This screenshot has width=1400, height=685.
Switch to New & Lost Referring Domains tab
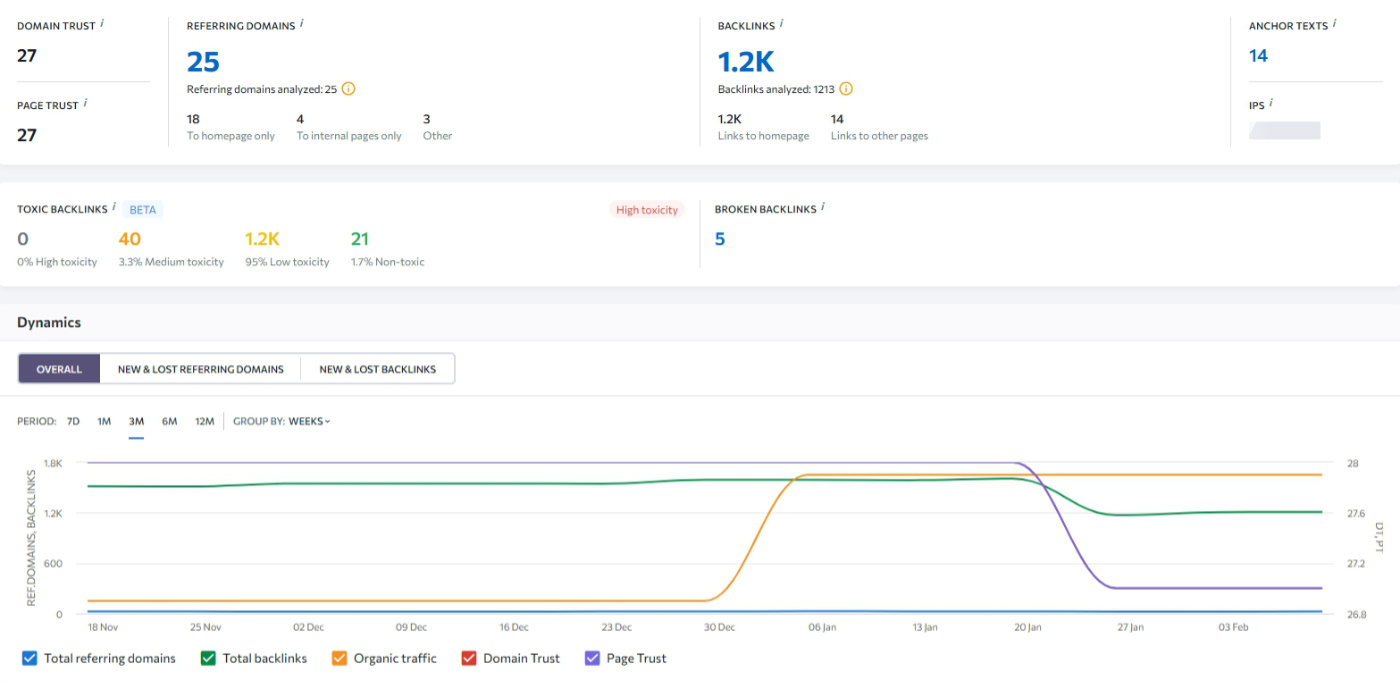click(x=200, y=369)
